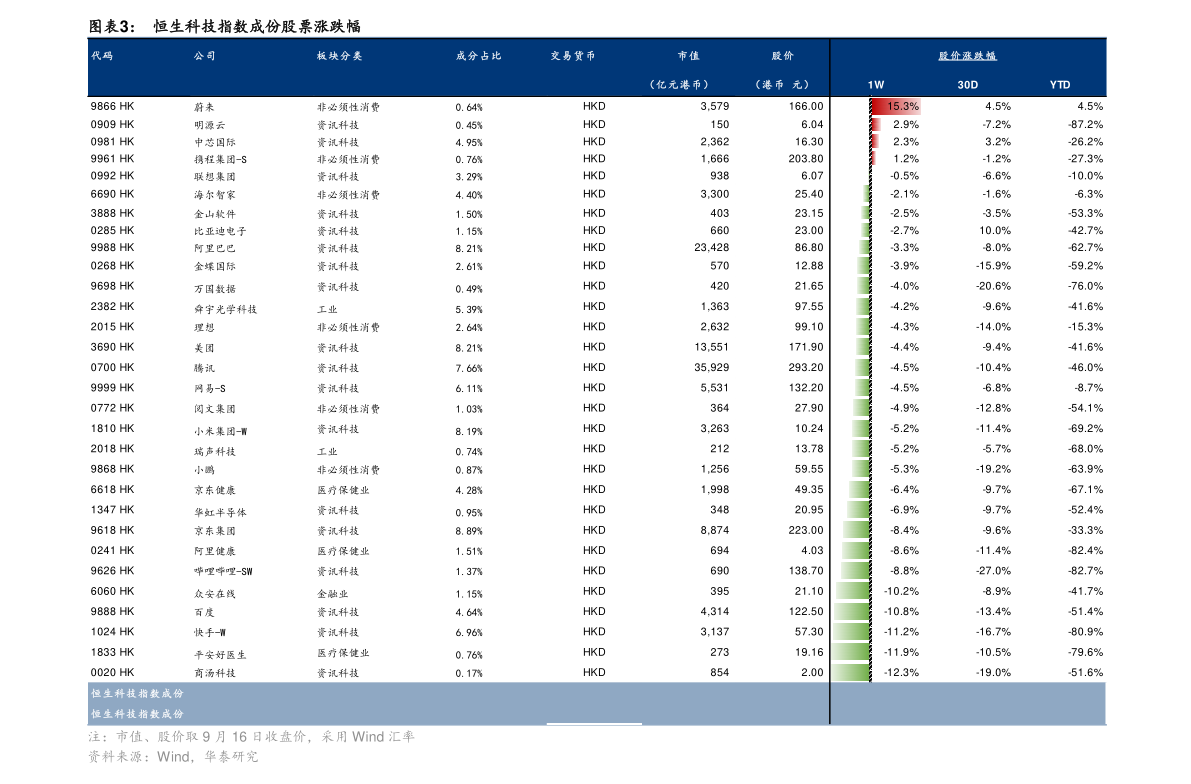Select company name 哔哩哔哩-SW
The width and height of the screenshot is (1191, 784).
pos(223,571)
